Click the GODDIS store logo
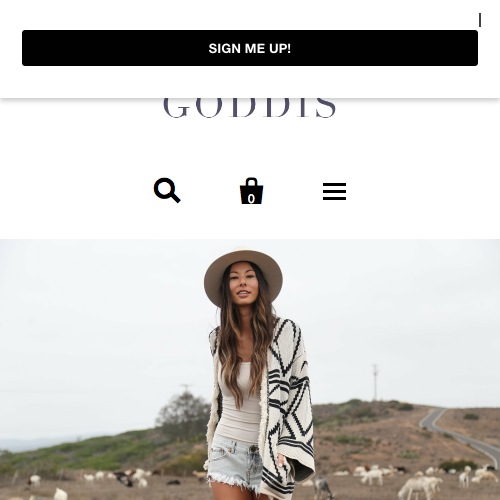 (x=249, y=108)
